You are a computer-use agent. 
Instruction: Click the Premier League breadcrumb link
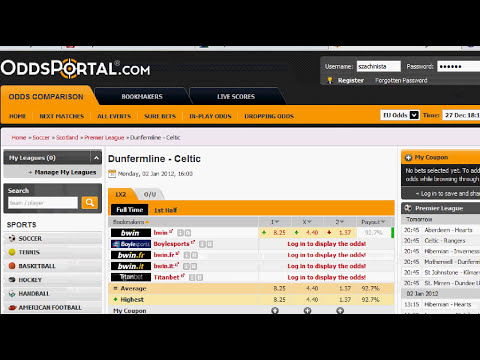104,138
